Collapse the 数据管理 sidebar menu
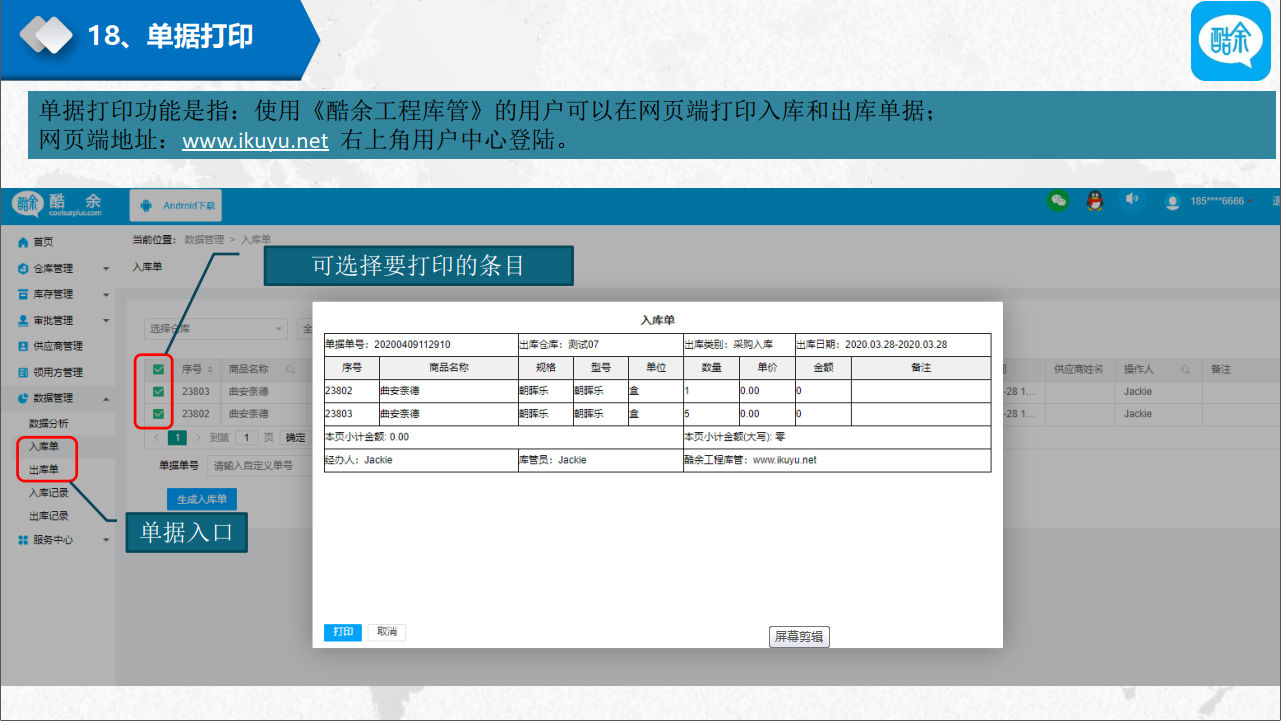The width and height of the screenshot is (1281, 721). [x=64, y=398]
